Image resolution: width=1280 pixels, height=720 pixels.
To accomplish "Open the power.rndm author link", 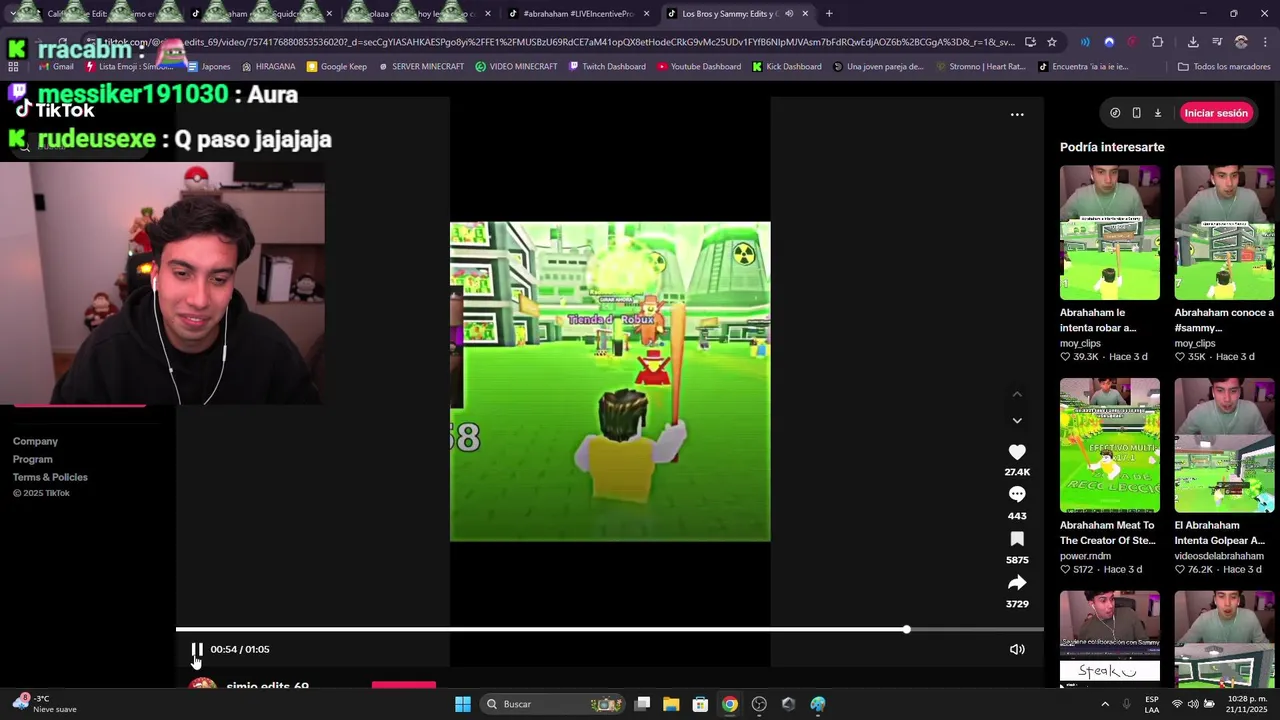I will pos(1085,556).
